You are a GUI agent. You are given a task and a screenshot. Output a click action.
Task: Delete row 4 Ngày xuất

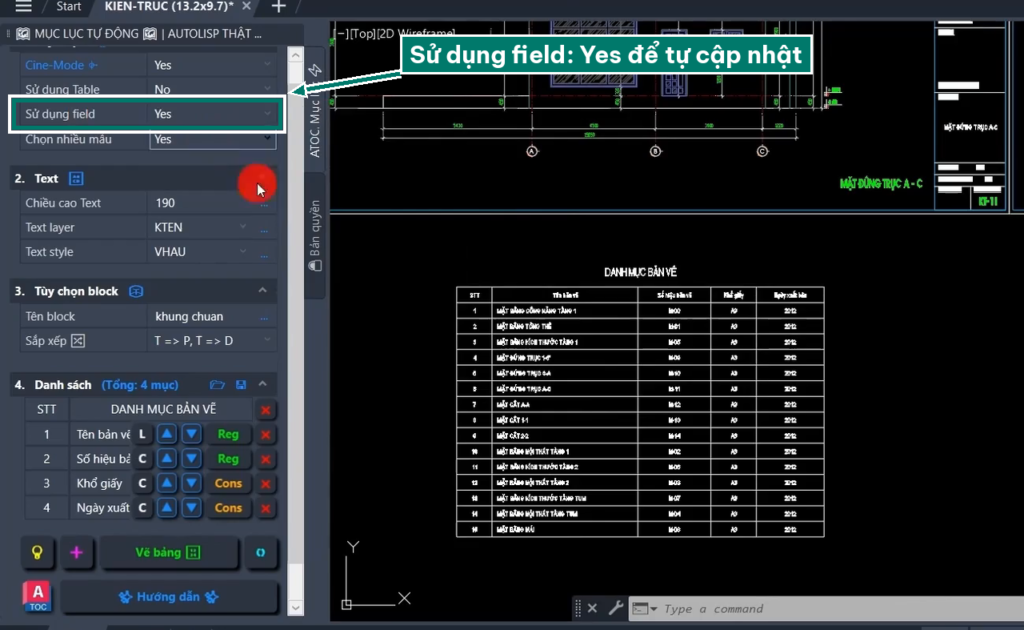[x=266, y=509]
